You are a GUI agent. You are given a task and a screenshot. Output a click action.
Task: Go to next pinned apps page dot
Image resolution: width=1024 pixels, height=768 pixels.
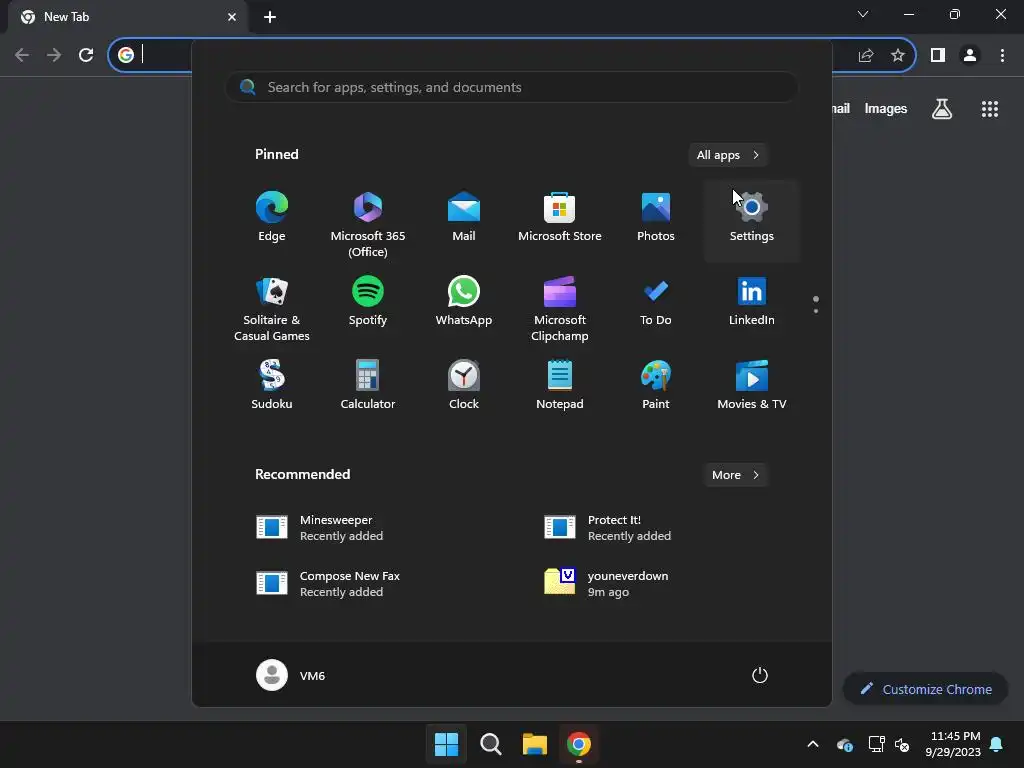point(816,311)
